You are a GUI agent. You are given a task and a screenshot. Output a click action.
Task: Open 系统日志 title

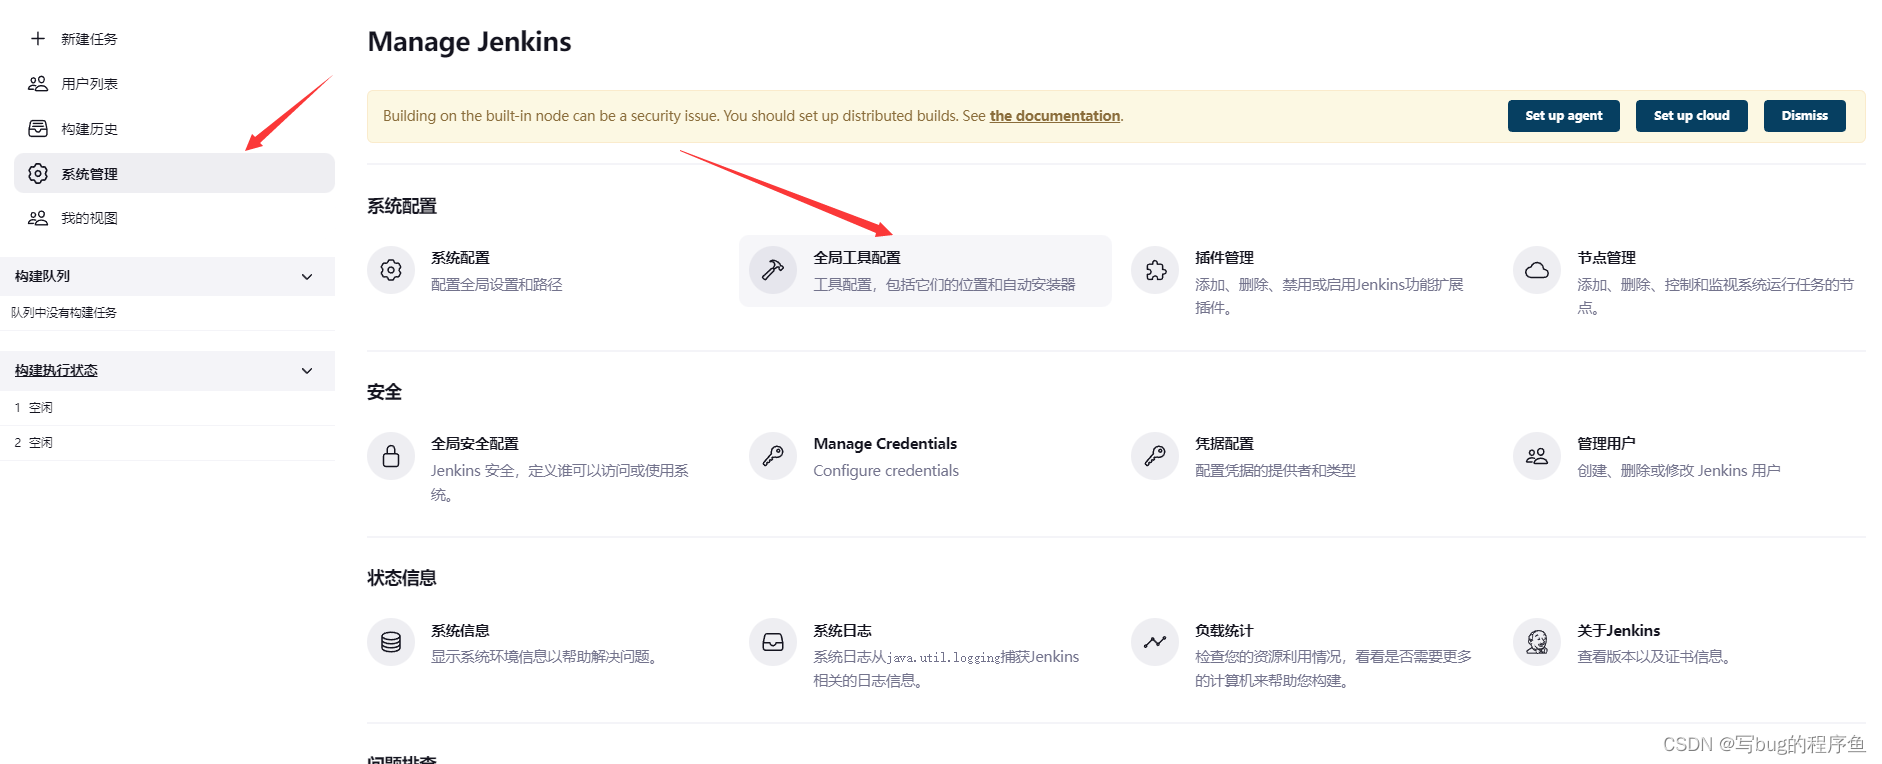[x=842, y=631]
